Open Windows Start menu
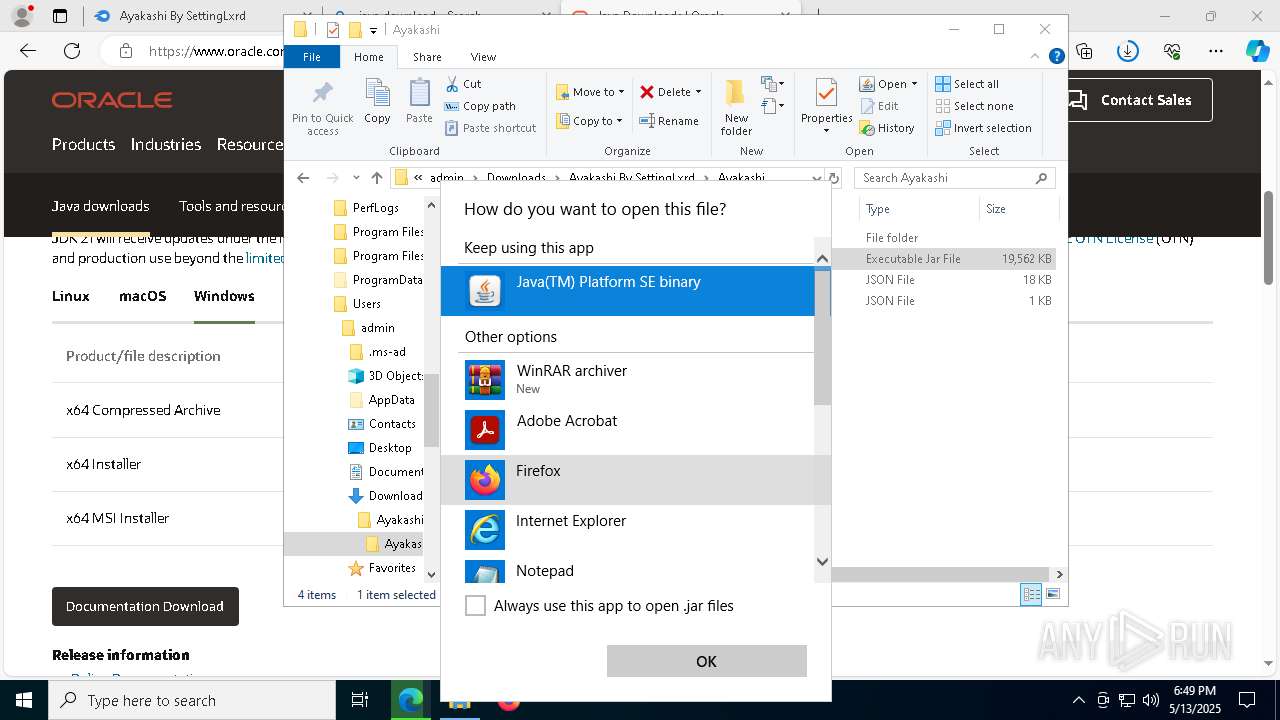1280x720 pixels. 24,700
